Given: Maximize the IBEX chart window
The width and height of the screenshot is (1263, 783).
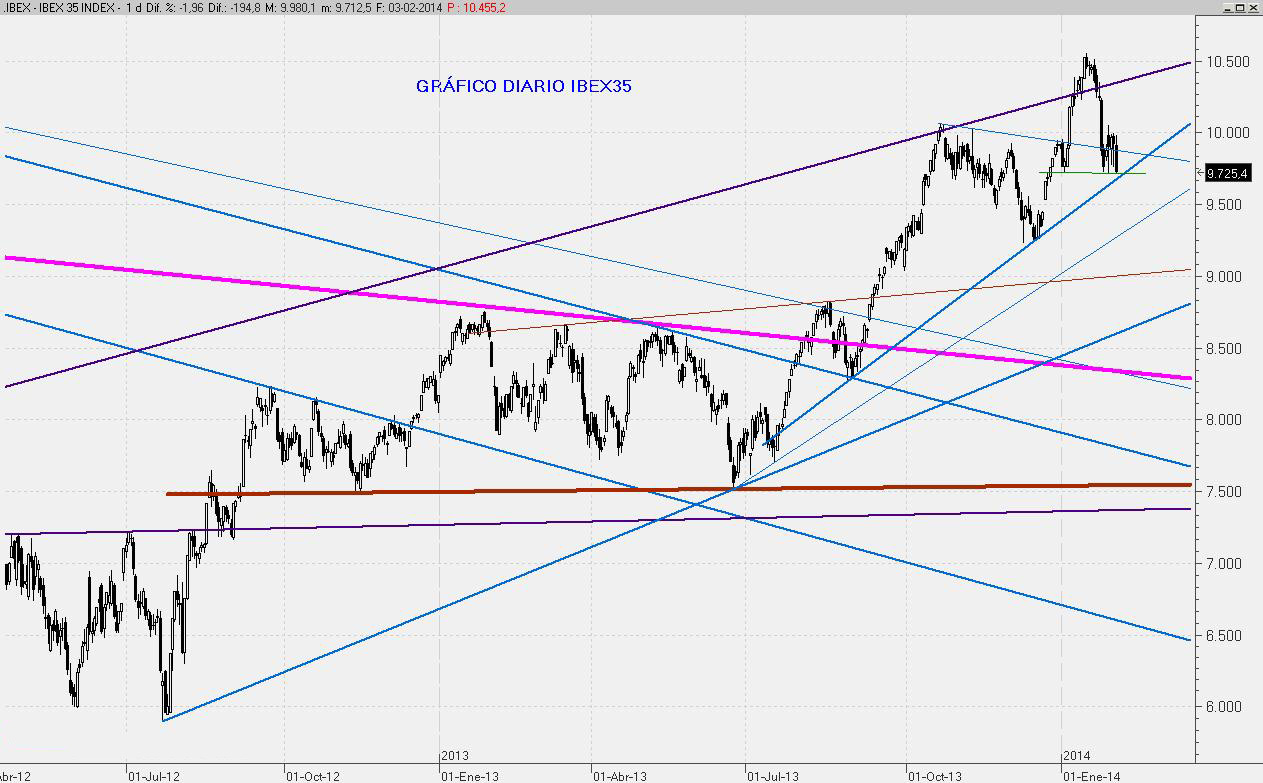Looking at the screenshot, I should click(1241, 7).
